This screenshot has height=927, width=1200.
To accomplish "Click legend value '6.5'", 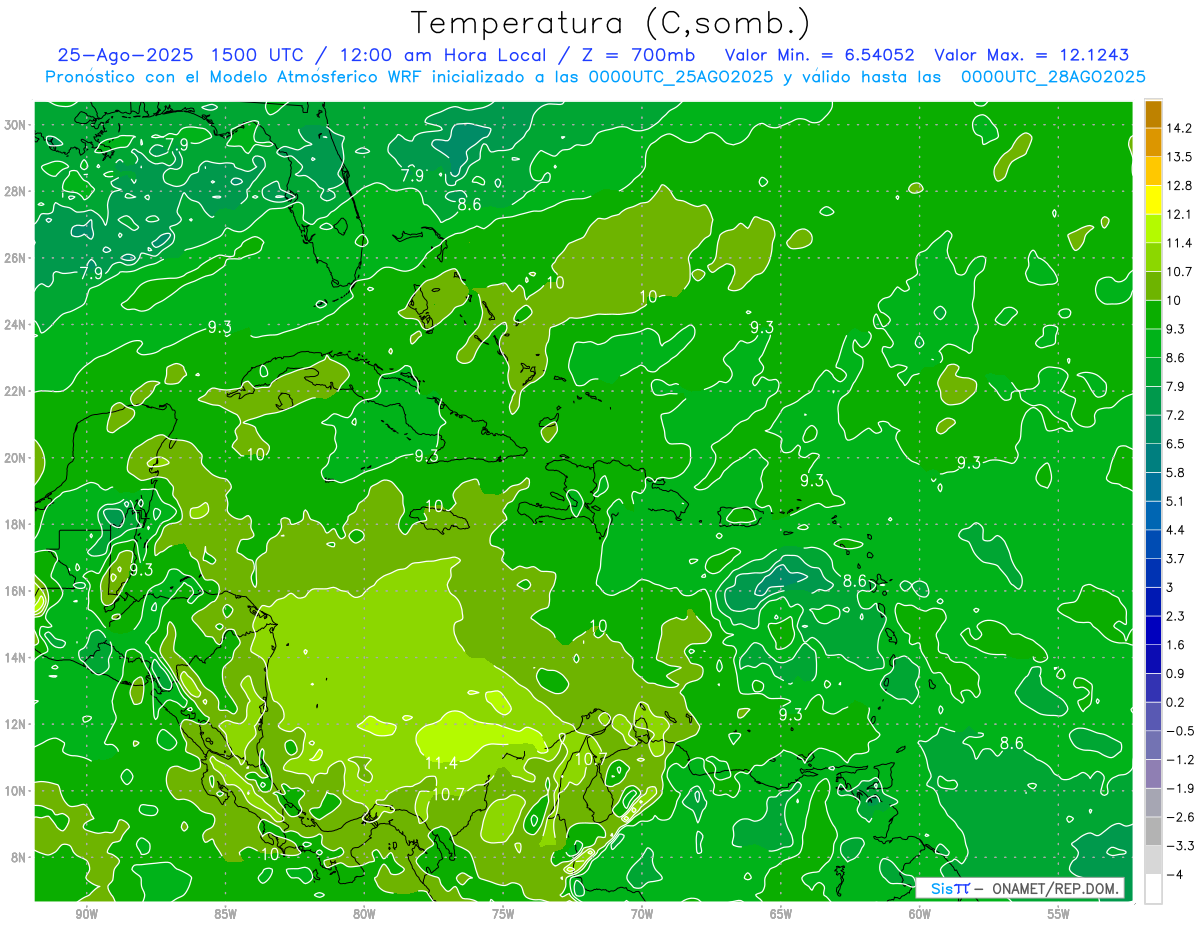I will 1176,443.
